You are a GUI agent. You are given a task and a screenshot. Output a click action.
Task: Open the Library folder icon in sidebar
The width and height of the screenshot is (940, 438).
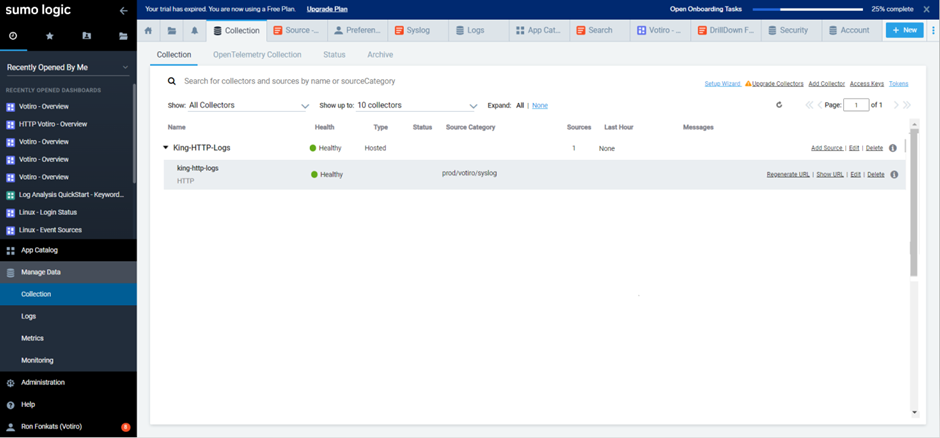coord(123,36)
